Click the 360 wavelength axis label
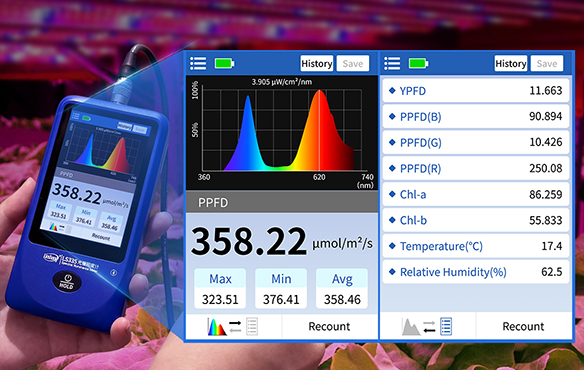The height and width of the screenshot is (370, 584). point(204,177)
